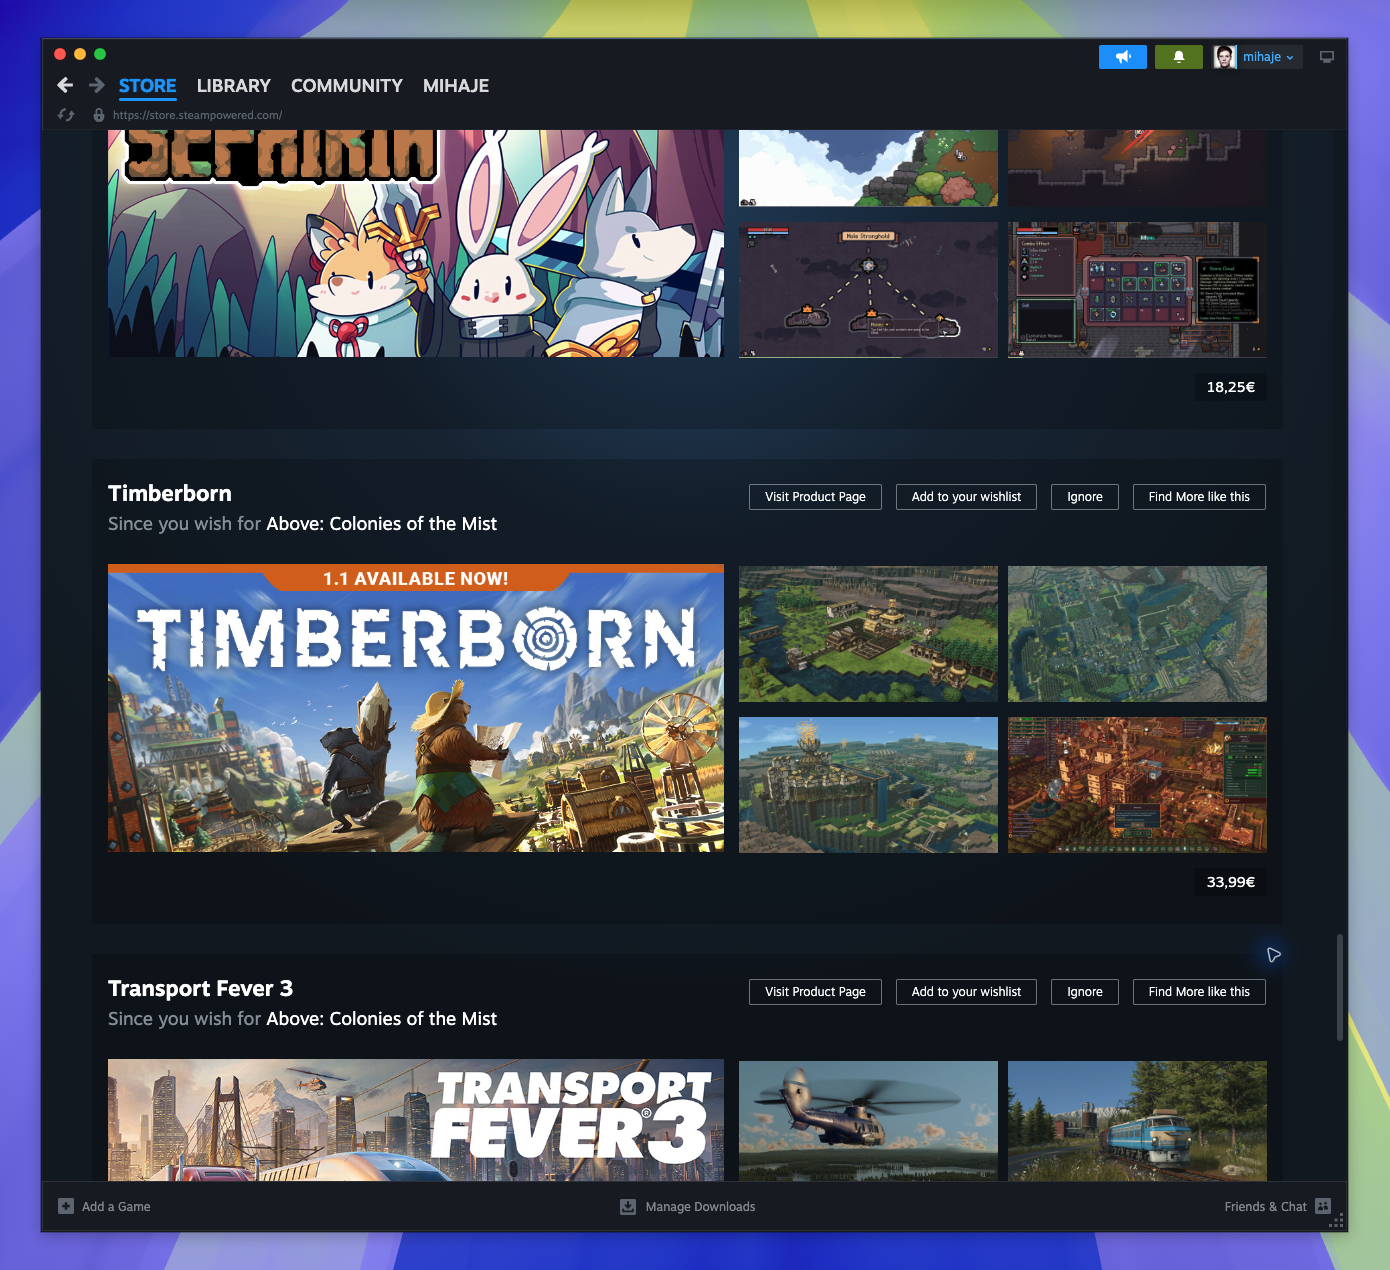Open Transport Fever 3 blue train screenshot
This screenshot has height=1270, width=1390.
[x=1137, y=1121]
